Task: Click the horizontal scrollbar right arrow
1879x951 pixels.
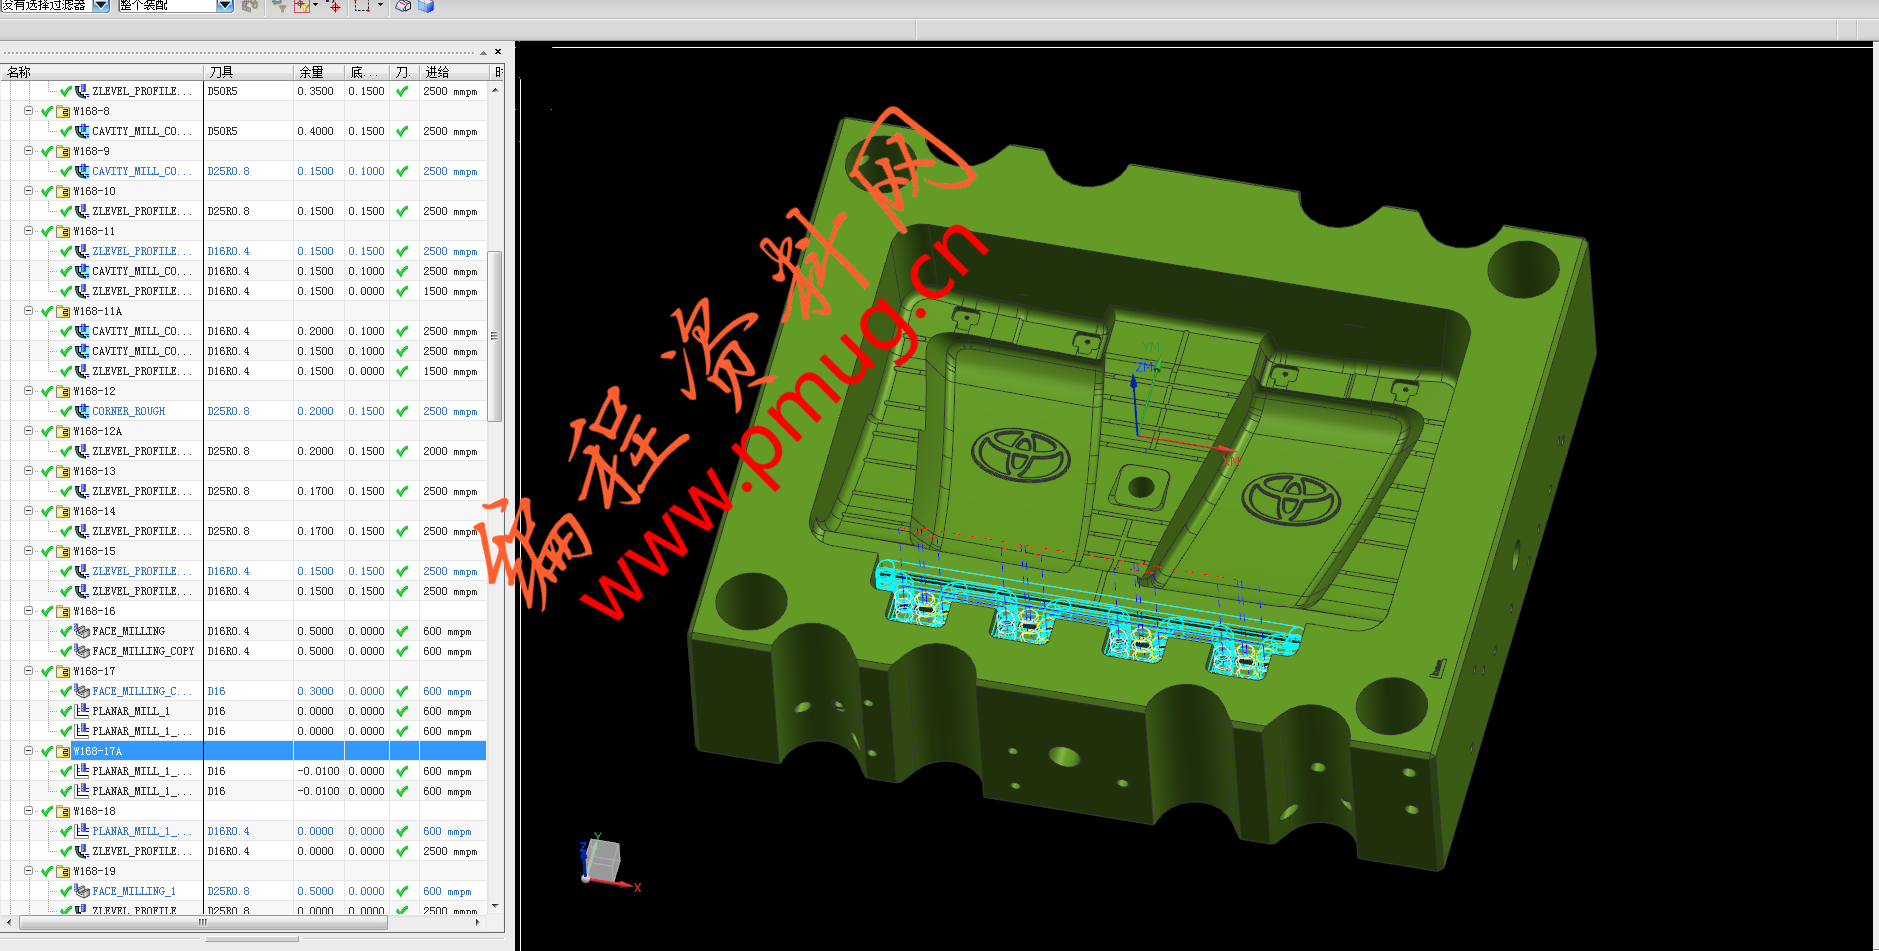Action: [478, 922]
